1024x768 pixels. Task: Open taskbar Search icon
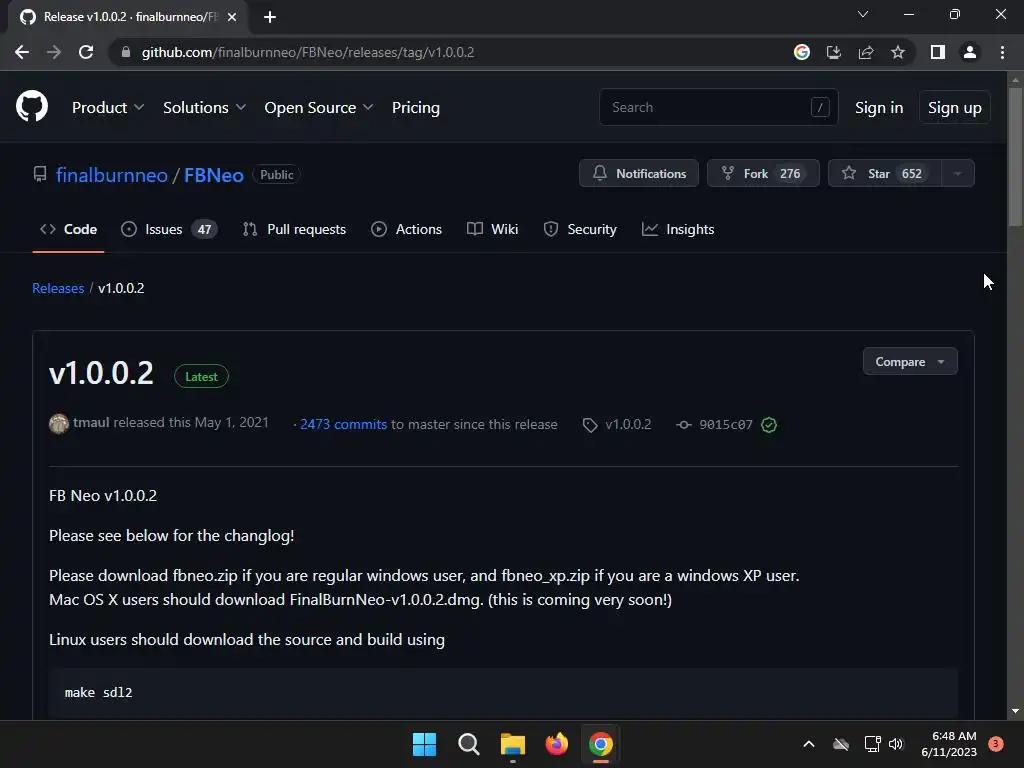[468, 744]
